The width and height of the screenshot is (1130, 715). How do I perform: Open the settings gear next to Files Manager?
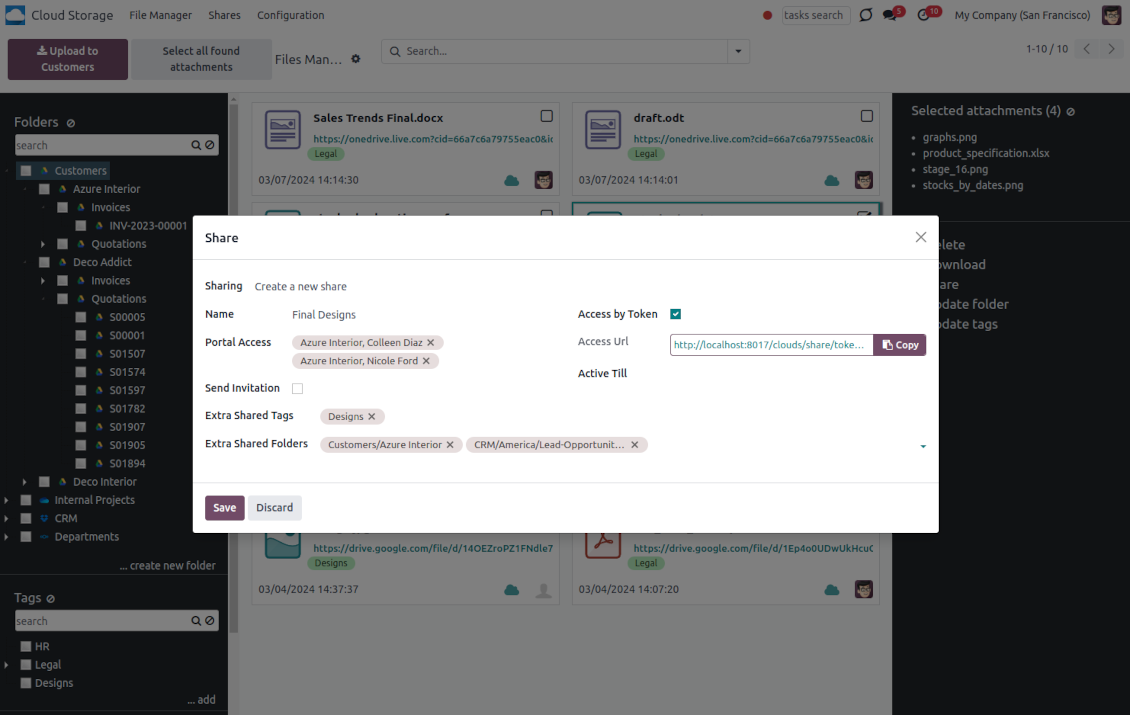(355, 60)
